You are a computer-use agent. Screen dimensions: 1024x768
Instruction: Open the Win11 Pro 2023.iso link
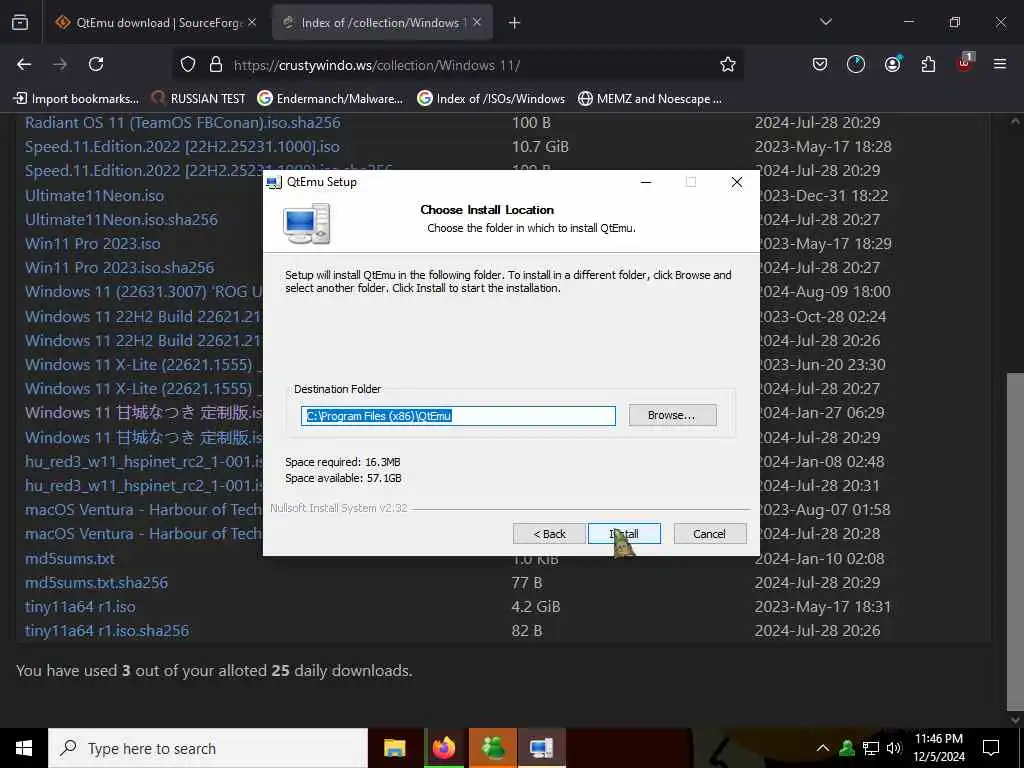pos(93,244)
